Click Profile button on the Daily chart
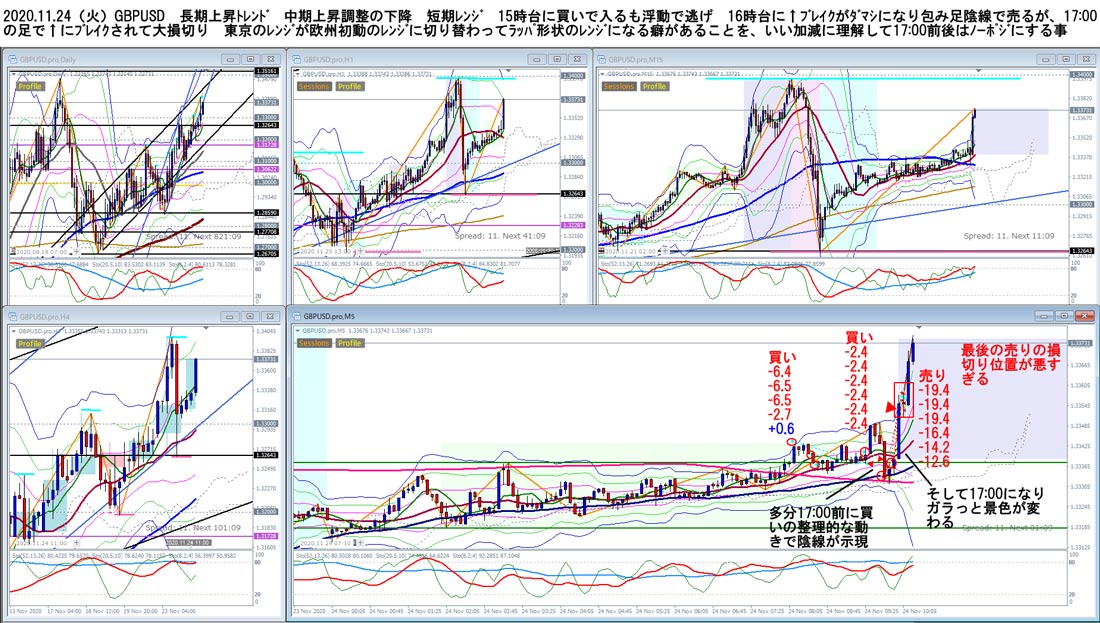The height and width of the screenshot is (623, 1100). tap(30, 86)
